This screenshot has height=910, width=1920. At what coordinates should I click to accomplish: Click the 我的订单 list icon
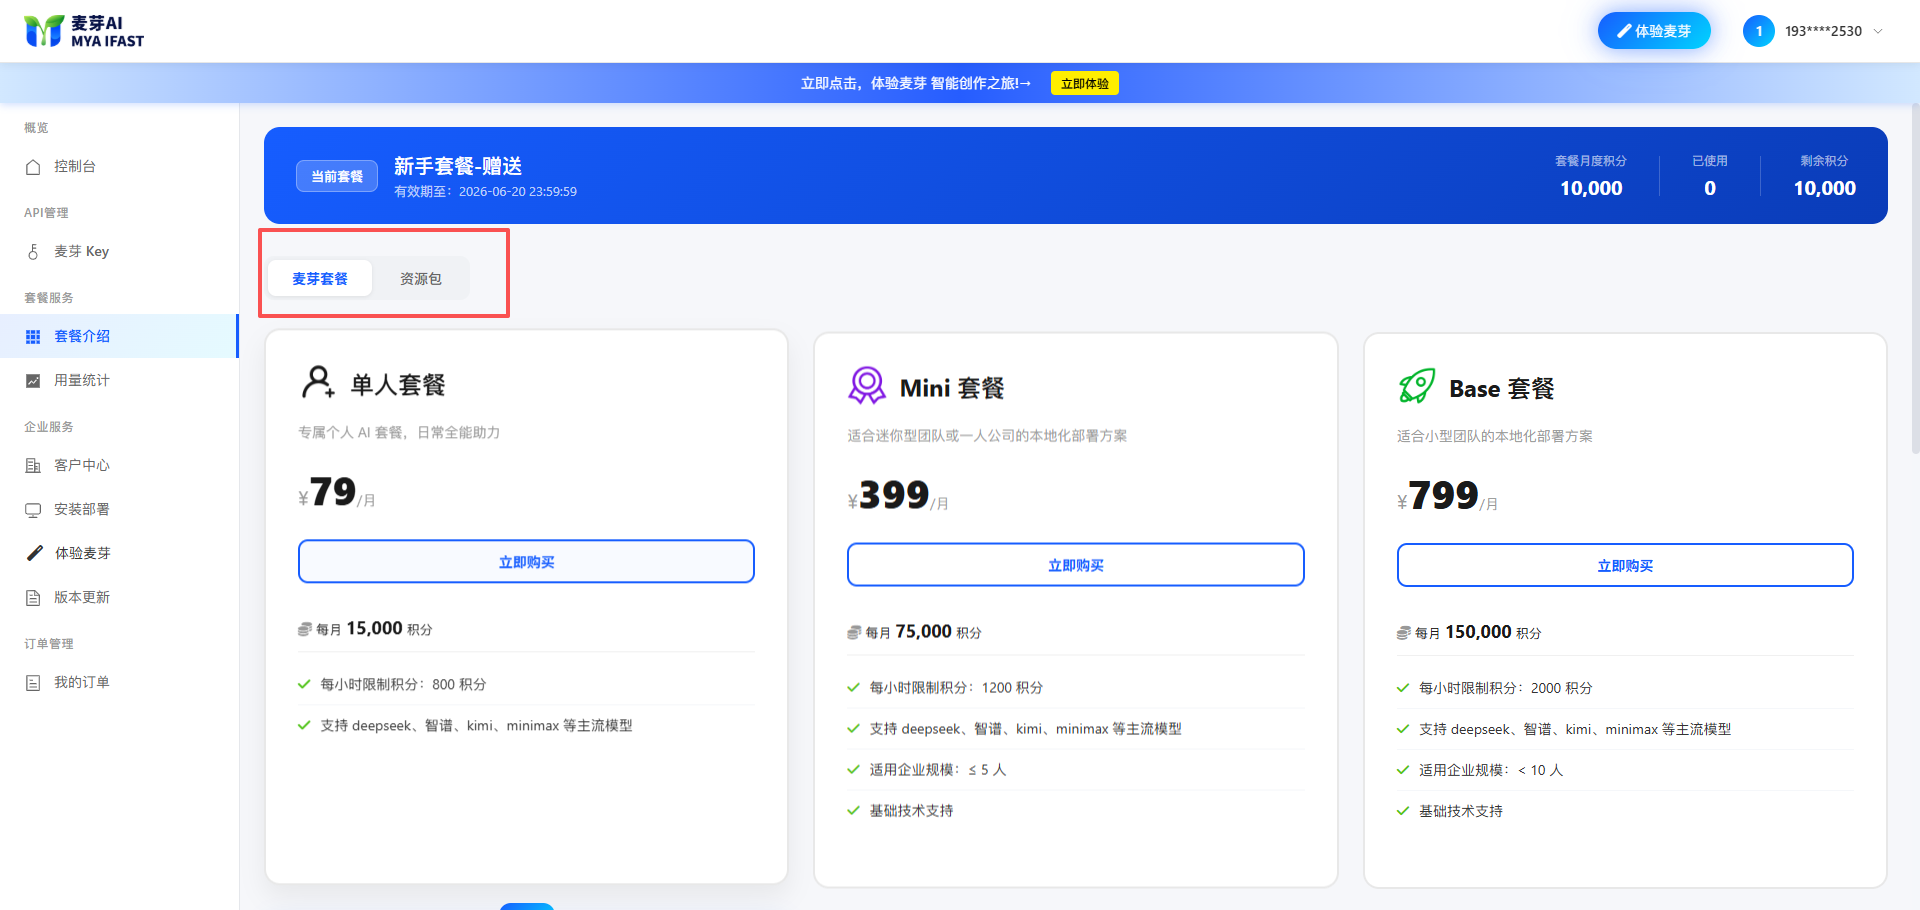coord(33,683)
